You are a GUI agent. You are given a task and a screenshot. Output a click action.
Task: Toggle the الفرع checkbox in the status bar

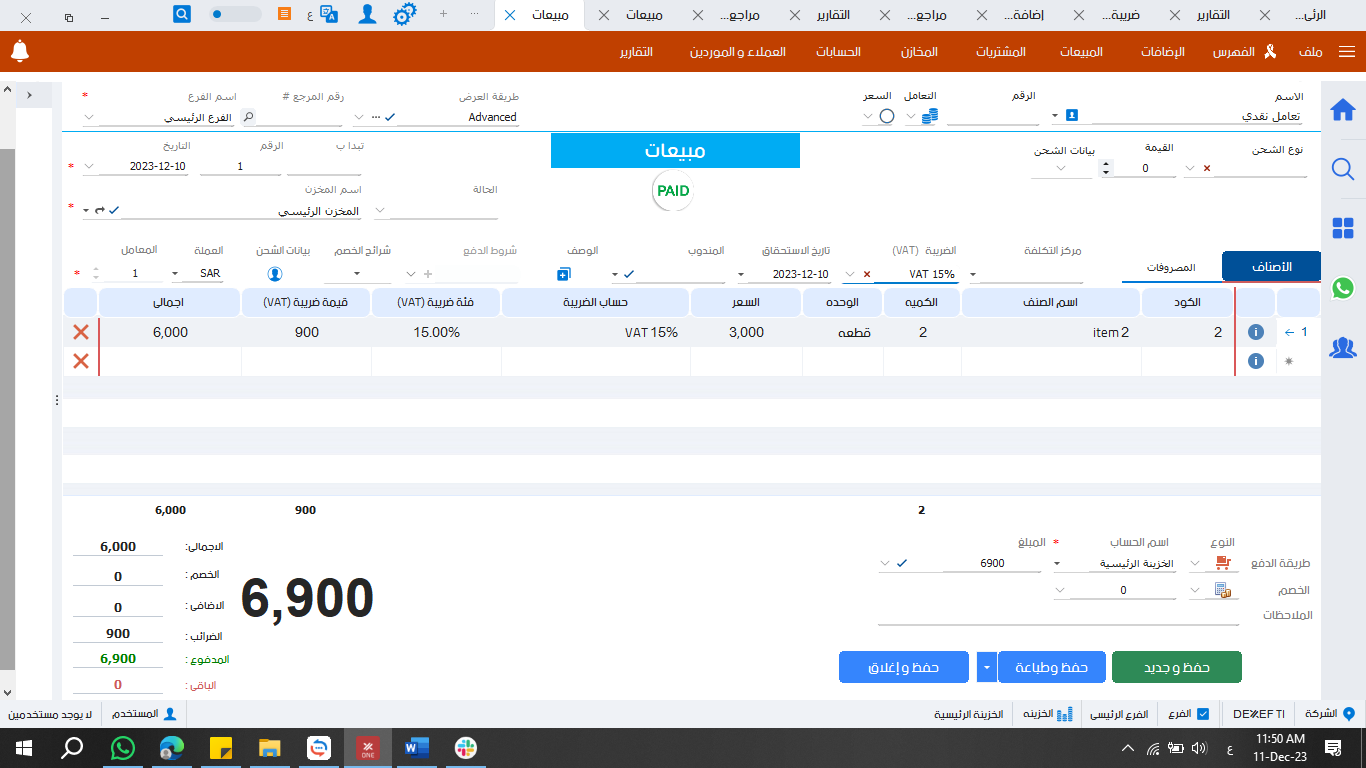(x=1203, y=714)
